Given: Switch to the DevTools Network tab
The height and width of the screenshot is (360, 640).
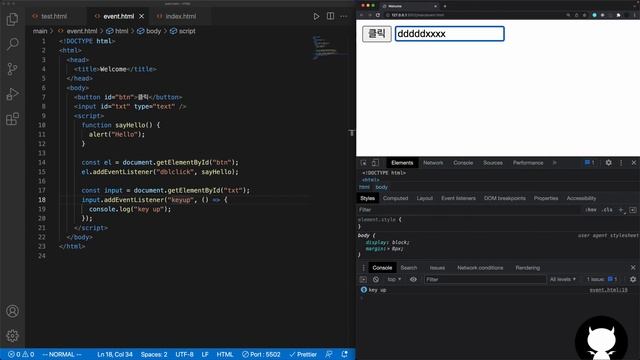Looking at the screenshot, I should 433,163.
